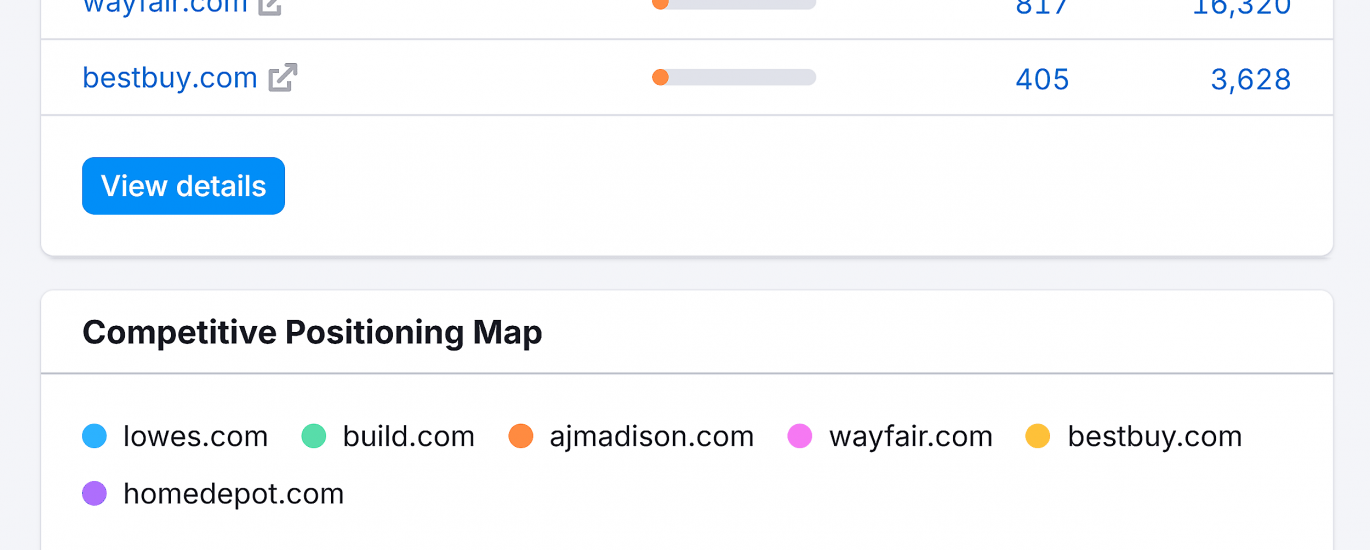
Task: Open the bestbuy.com competitor link
Action: (170, 78)
